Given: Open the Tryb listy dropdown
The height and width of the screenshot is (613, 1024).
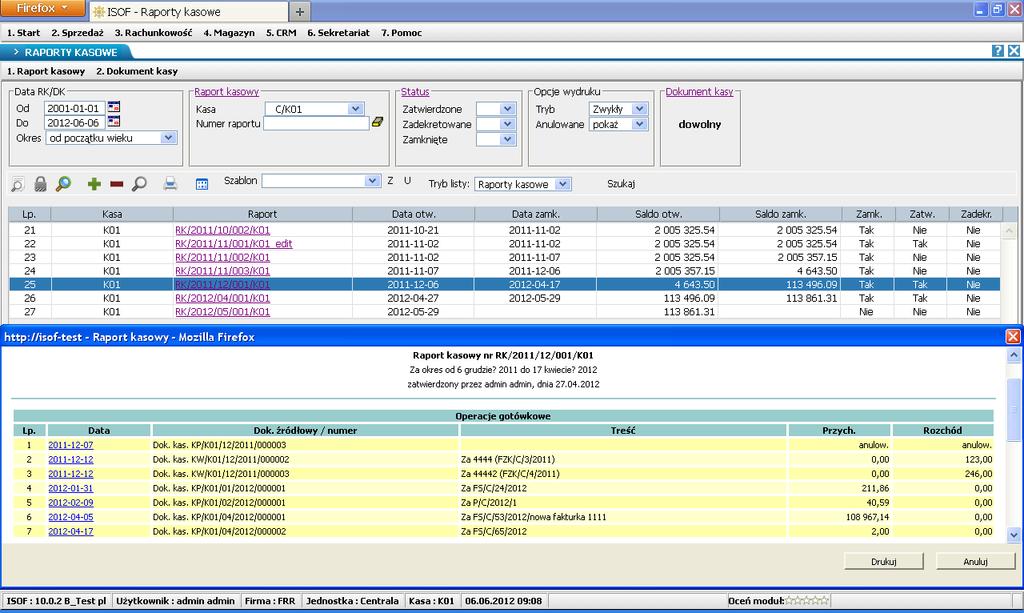Looking at the screenshot, I should (563, 184).
